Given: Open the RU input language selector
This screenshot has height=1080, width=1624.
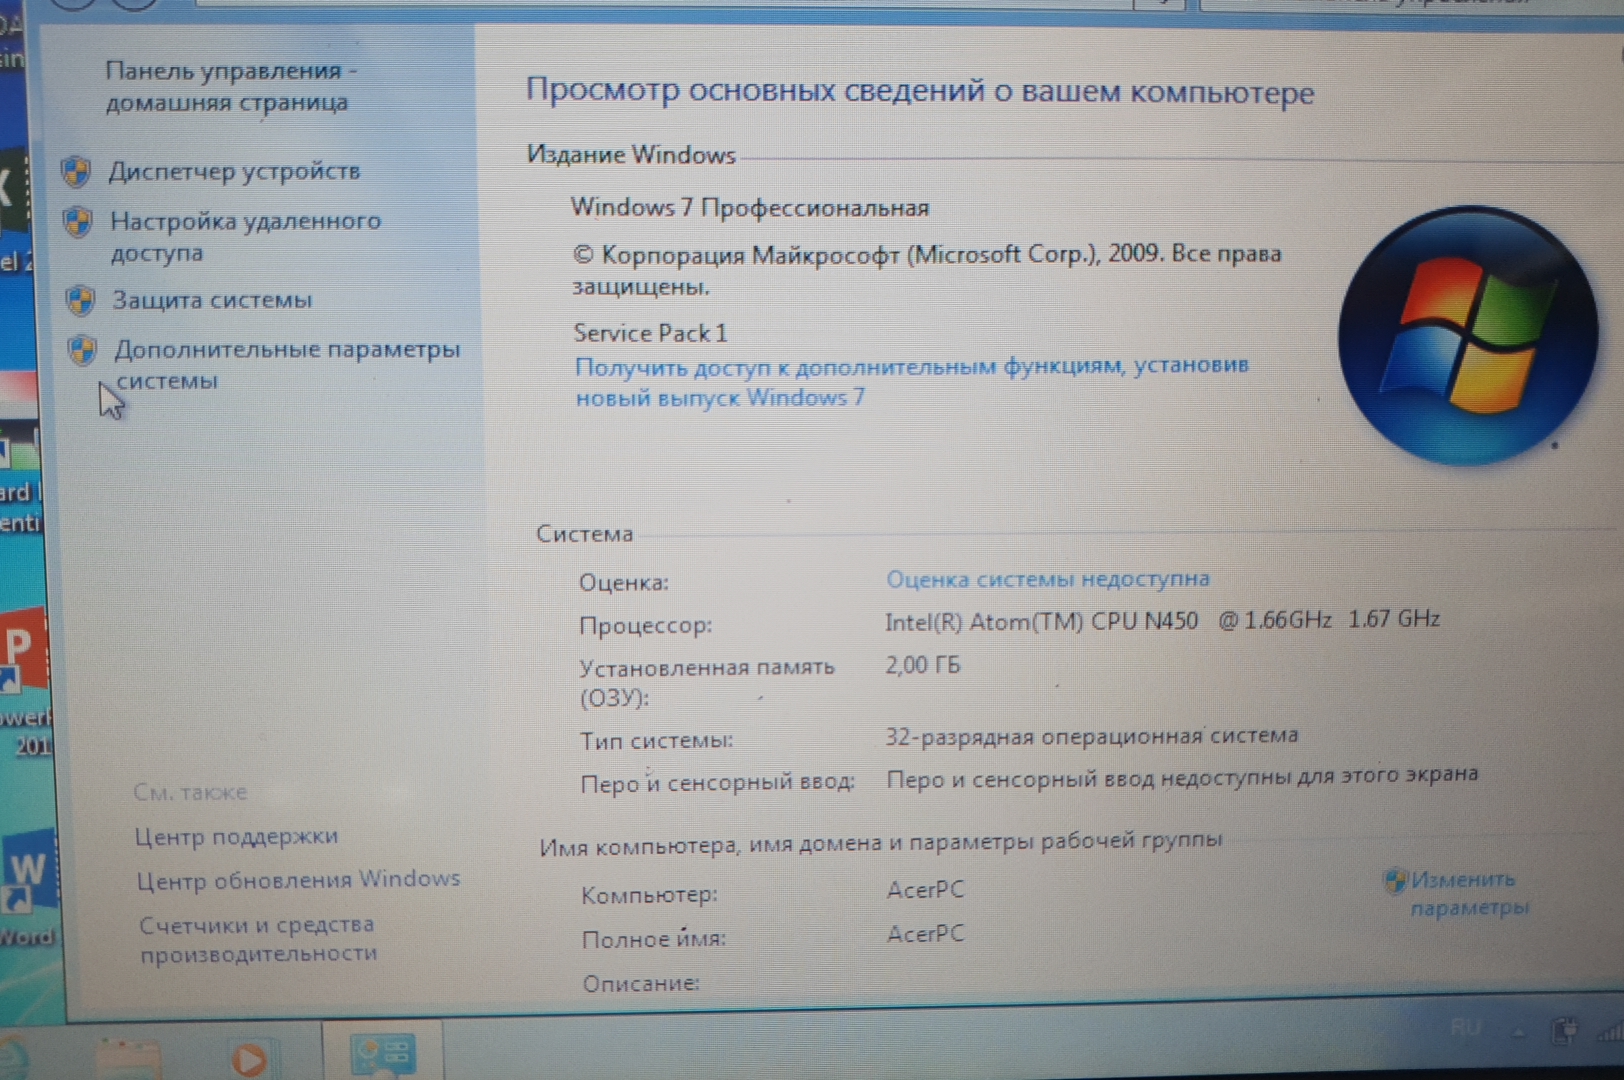Looking at the screenshot, I should click(x=1465, y=1028).
